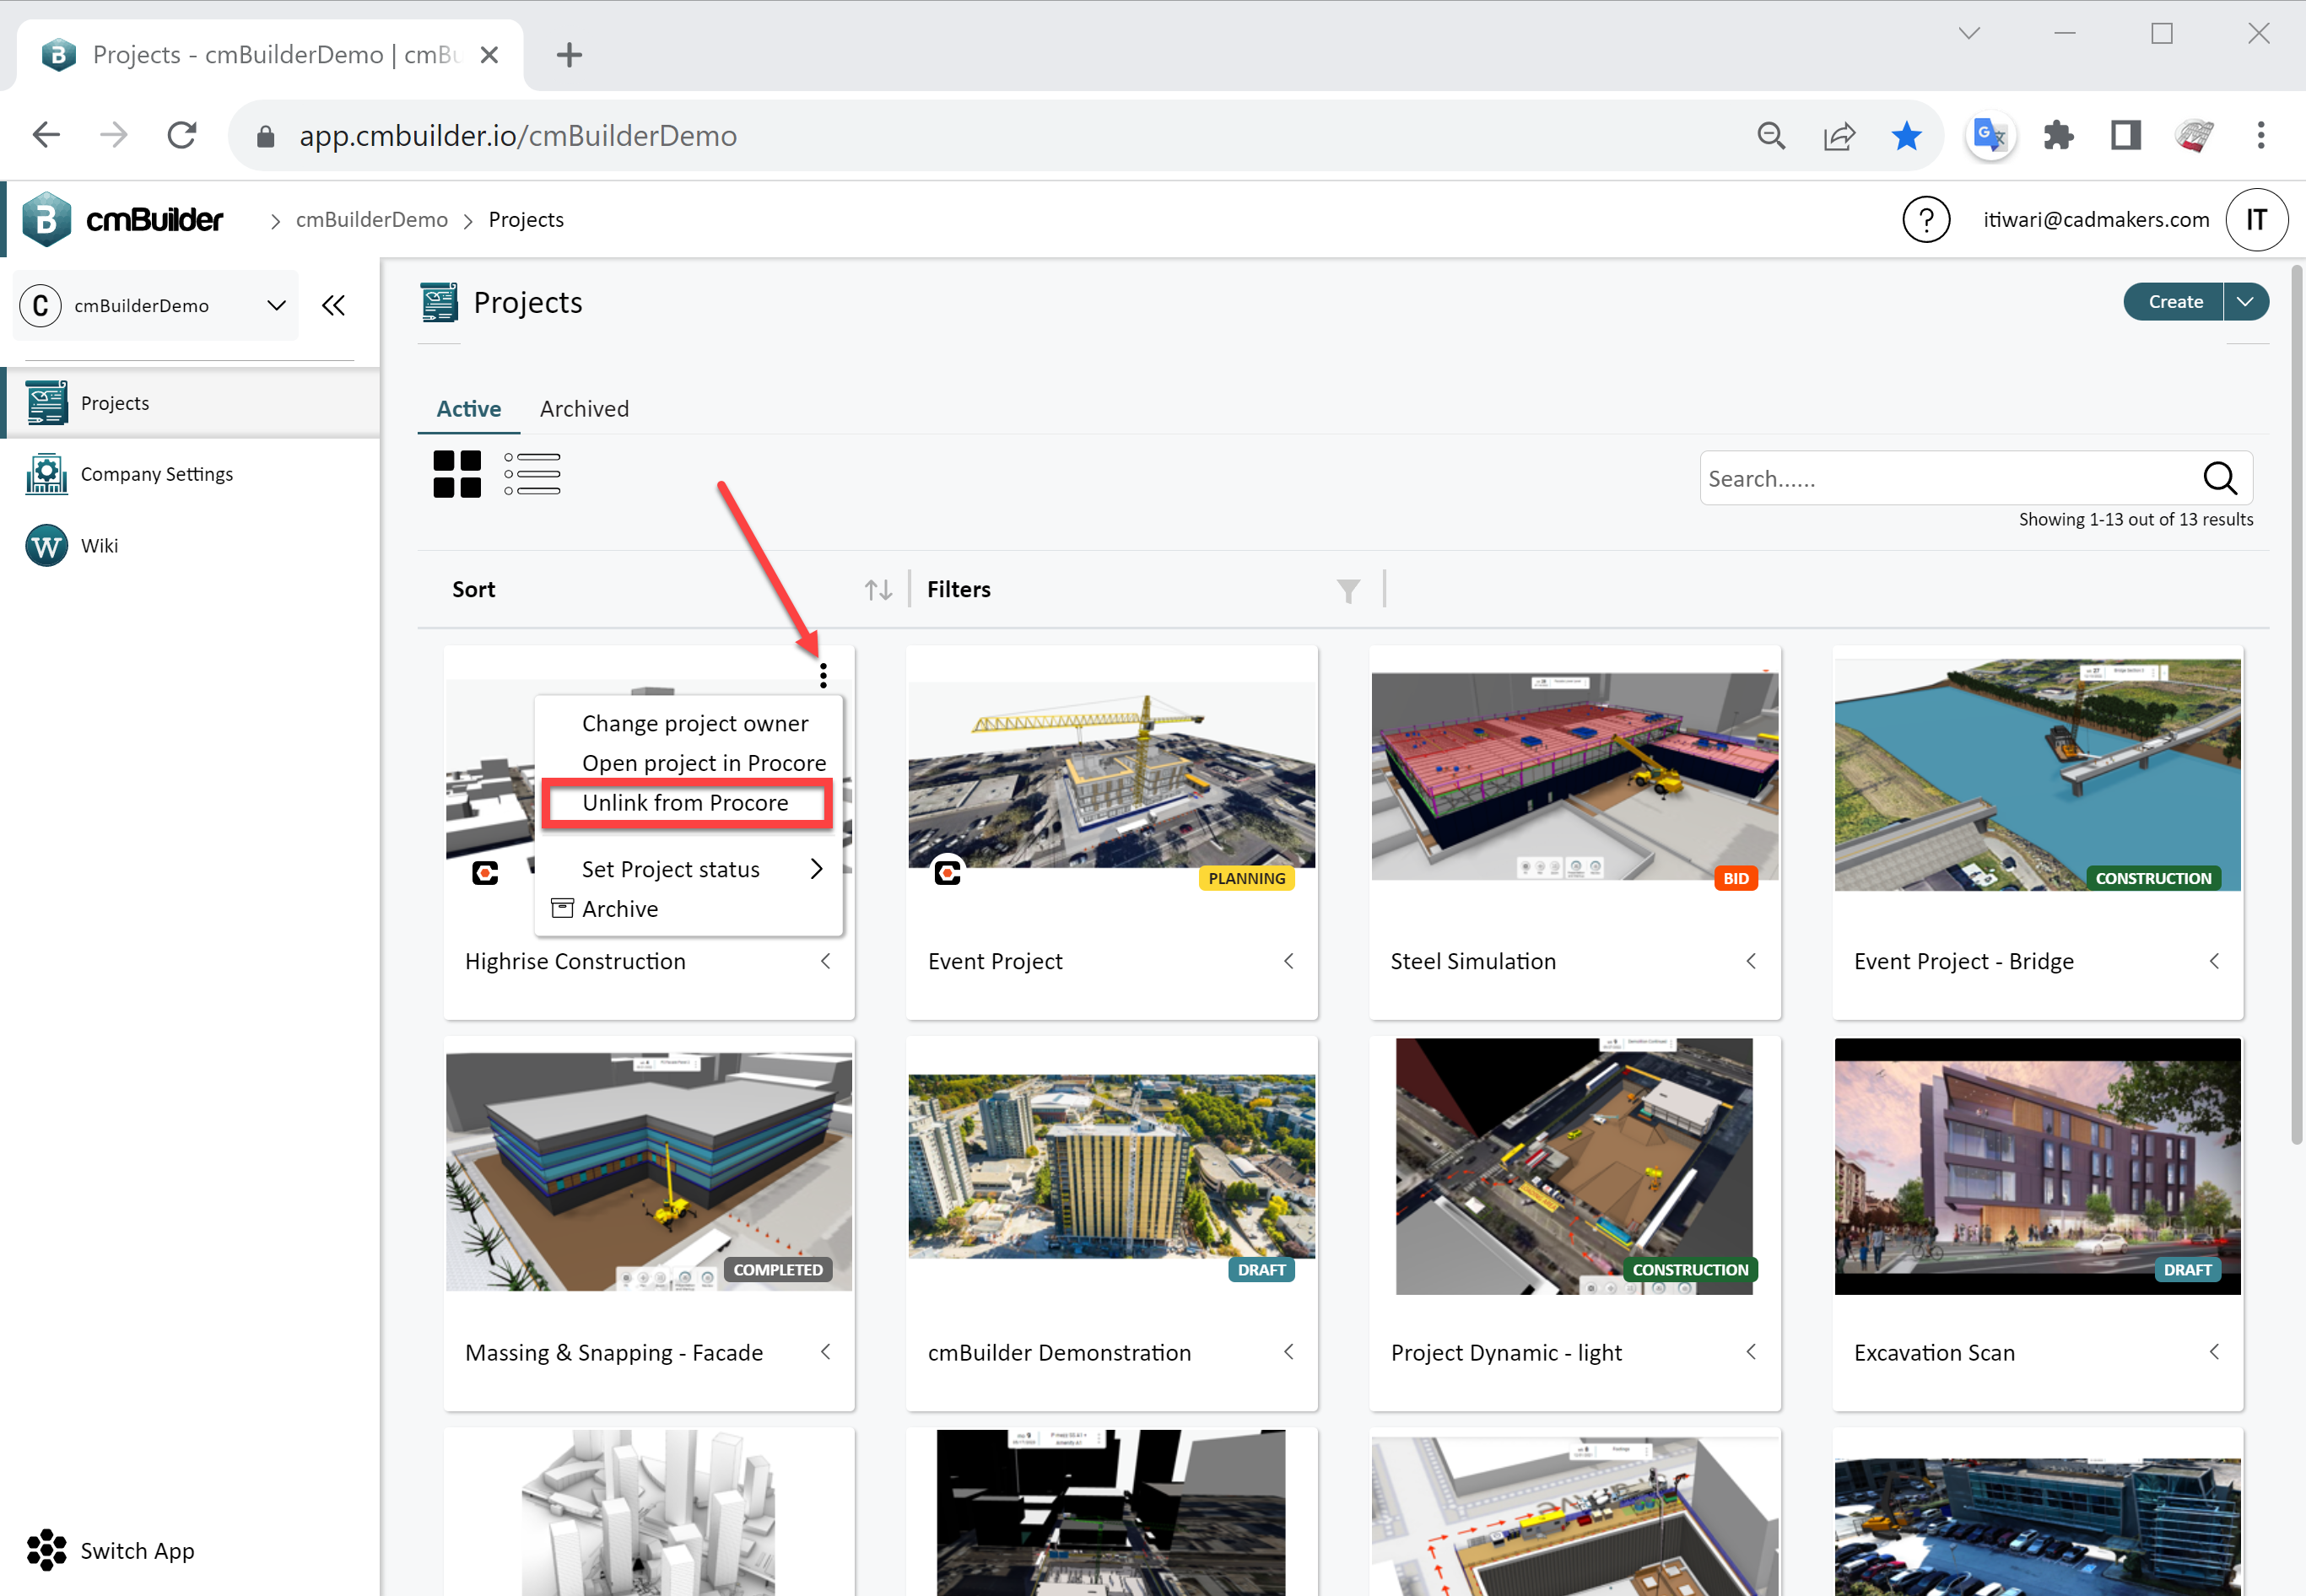
Task: Open the help question mark icon
Action: click(1925, 219)
